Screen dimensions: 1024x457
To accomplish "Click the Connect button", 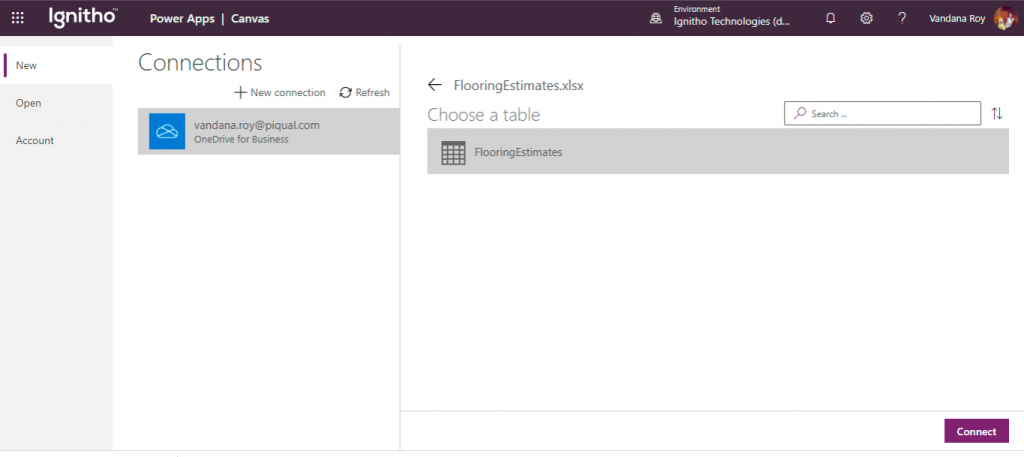I will pos(976,432).
